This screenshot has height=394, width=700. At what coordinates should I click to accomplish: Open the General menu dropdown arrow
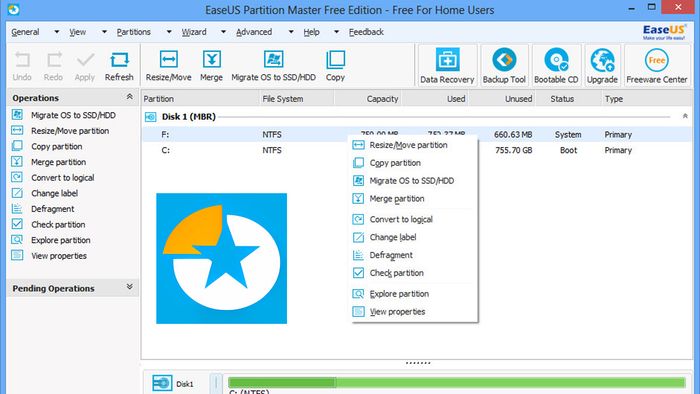click(x=57, y=32)
